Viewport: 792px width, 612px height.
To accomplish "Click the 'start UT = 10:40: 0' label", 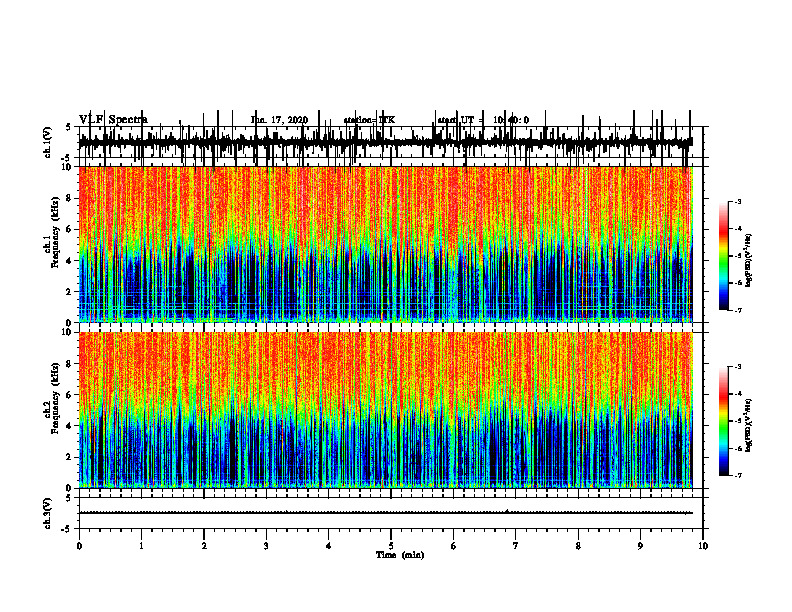I will (483, 120).
